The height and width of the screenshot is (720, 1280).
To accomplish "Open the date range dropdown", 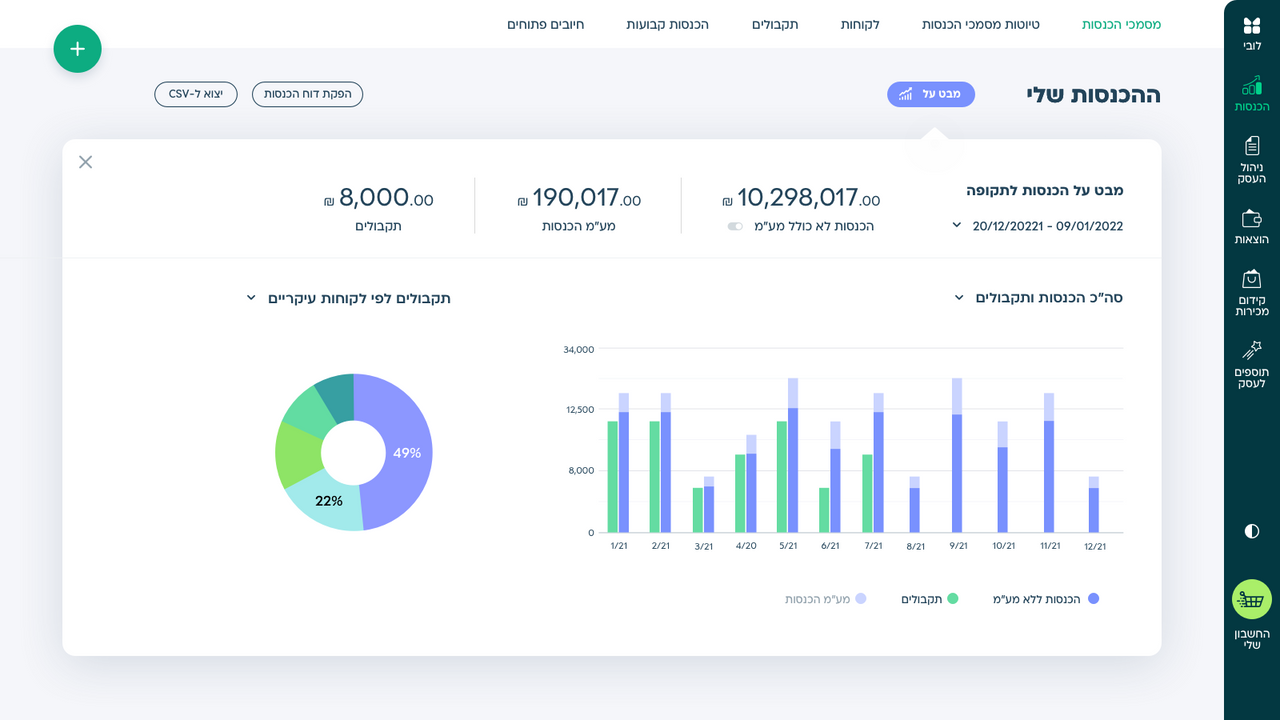I will (957, 226).
